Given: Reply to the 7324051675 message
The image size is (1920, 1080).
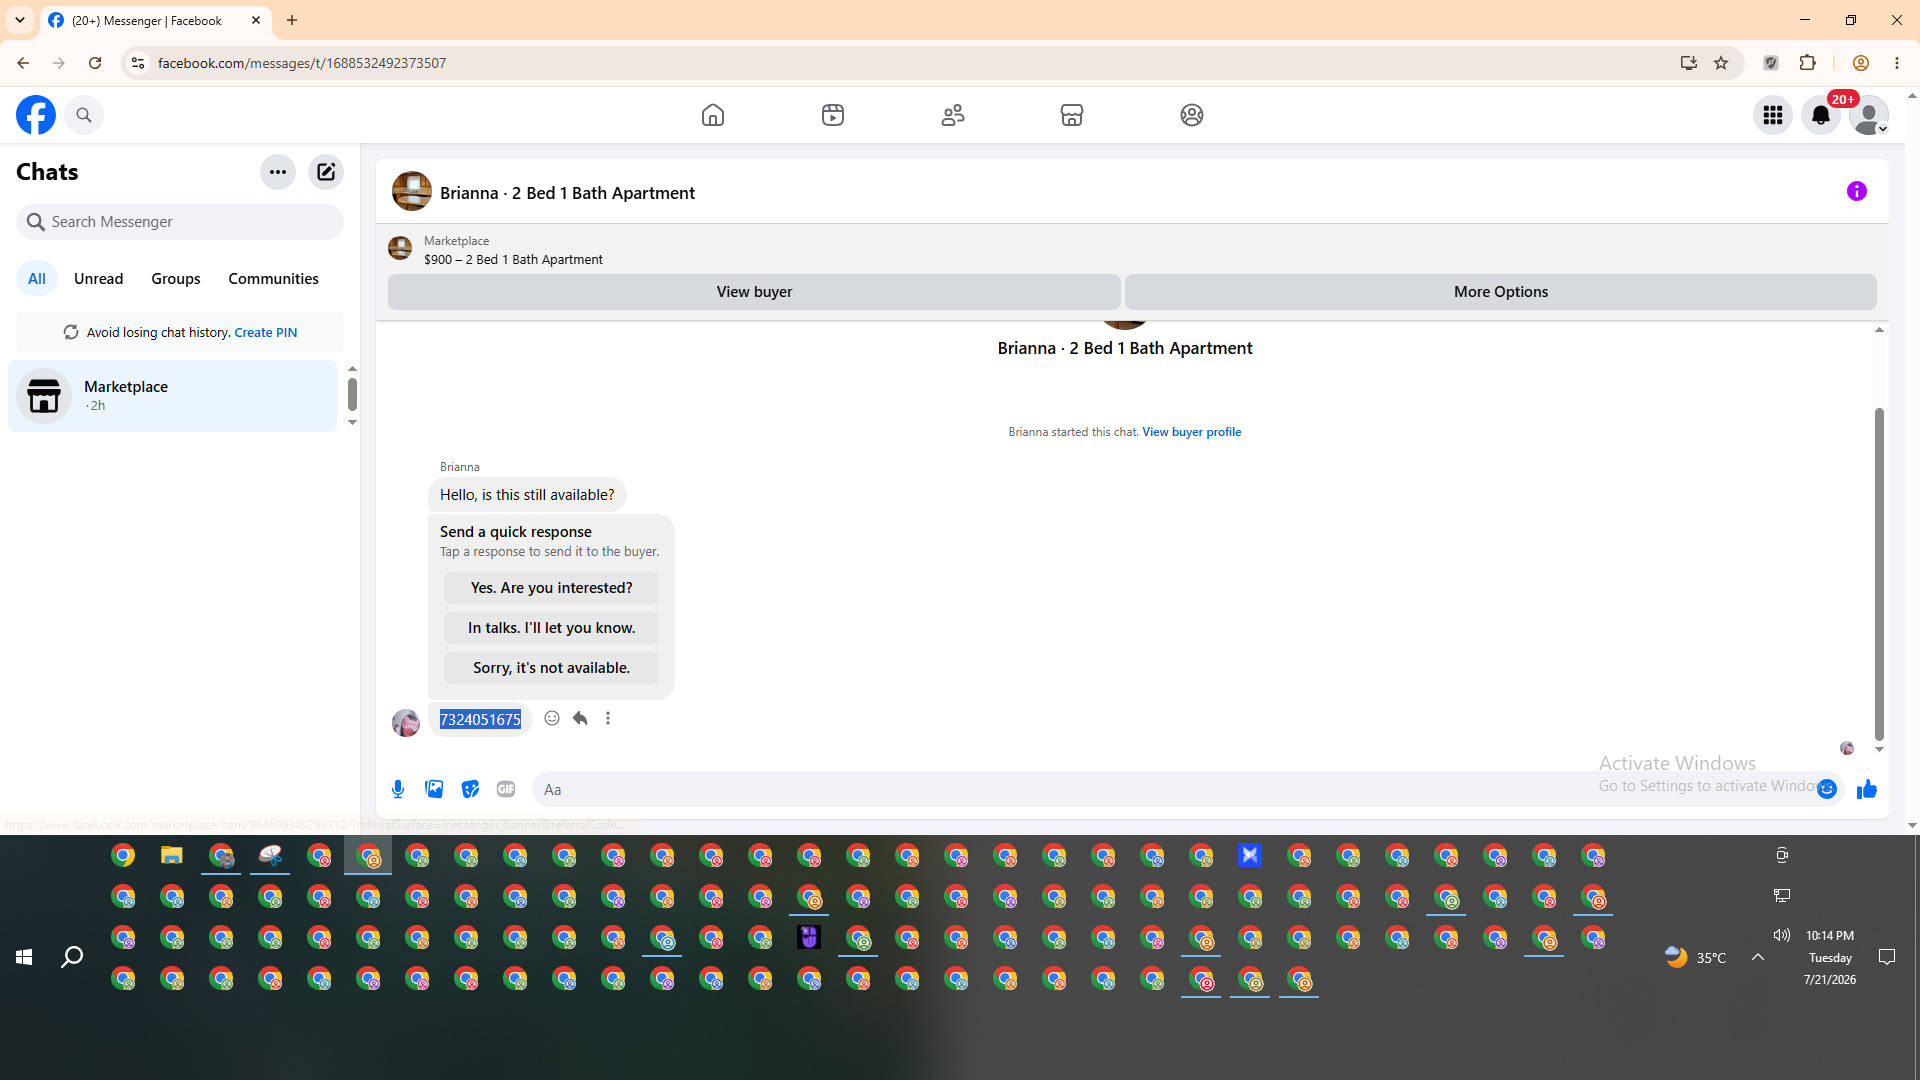Looking at the screenshot, I should coord(580,718).
